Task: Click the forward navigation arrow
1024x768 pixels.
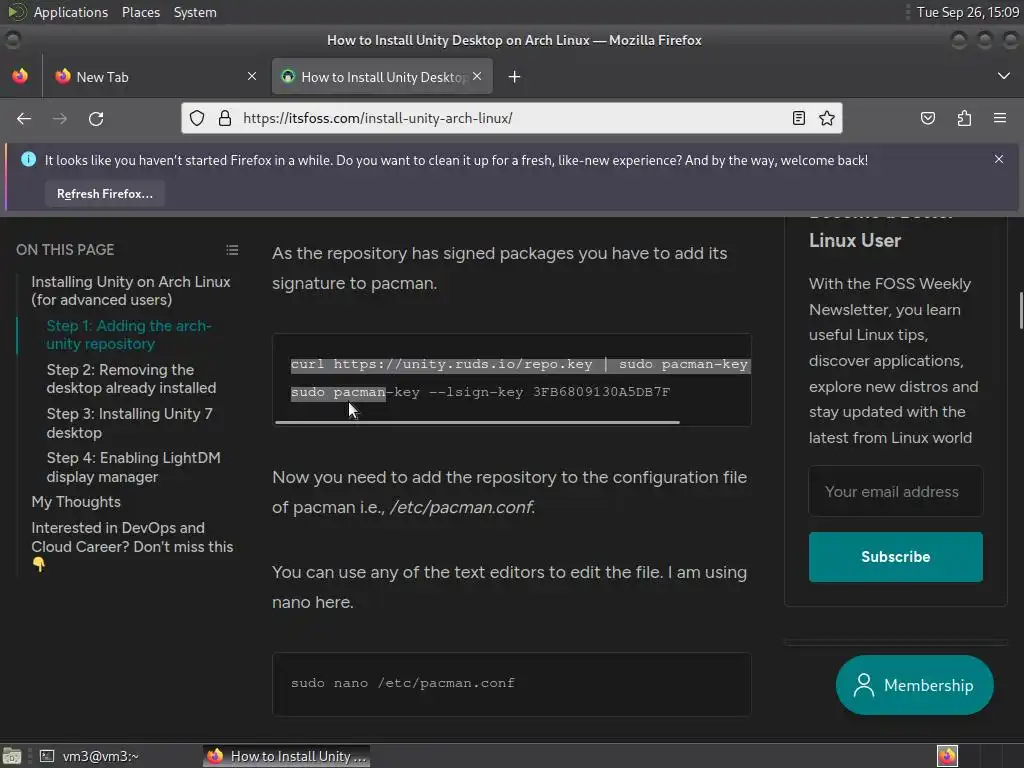Action: 59,118
